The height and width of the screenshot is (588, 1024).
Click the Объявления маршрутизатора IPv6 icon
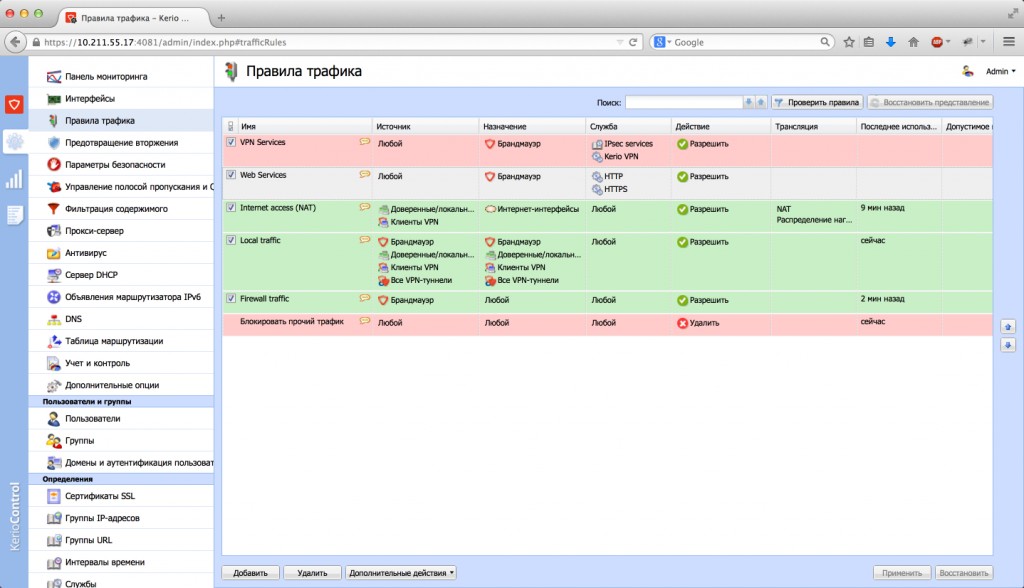(54, 297)
